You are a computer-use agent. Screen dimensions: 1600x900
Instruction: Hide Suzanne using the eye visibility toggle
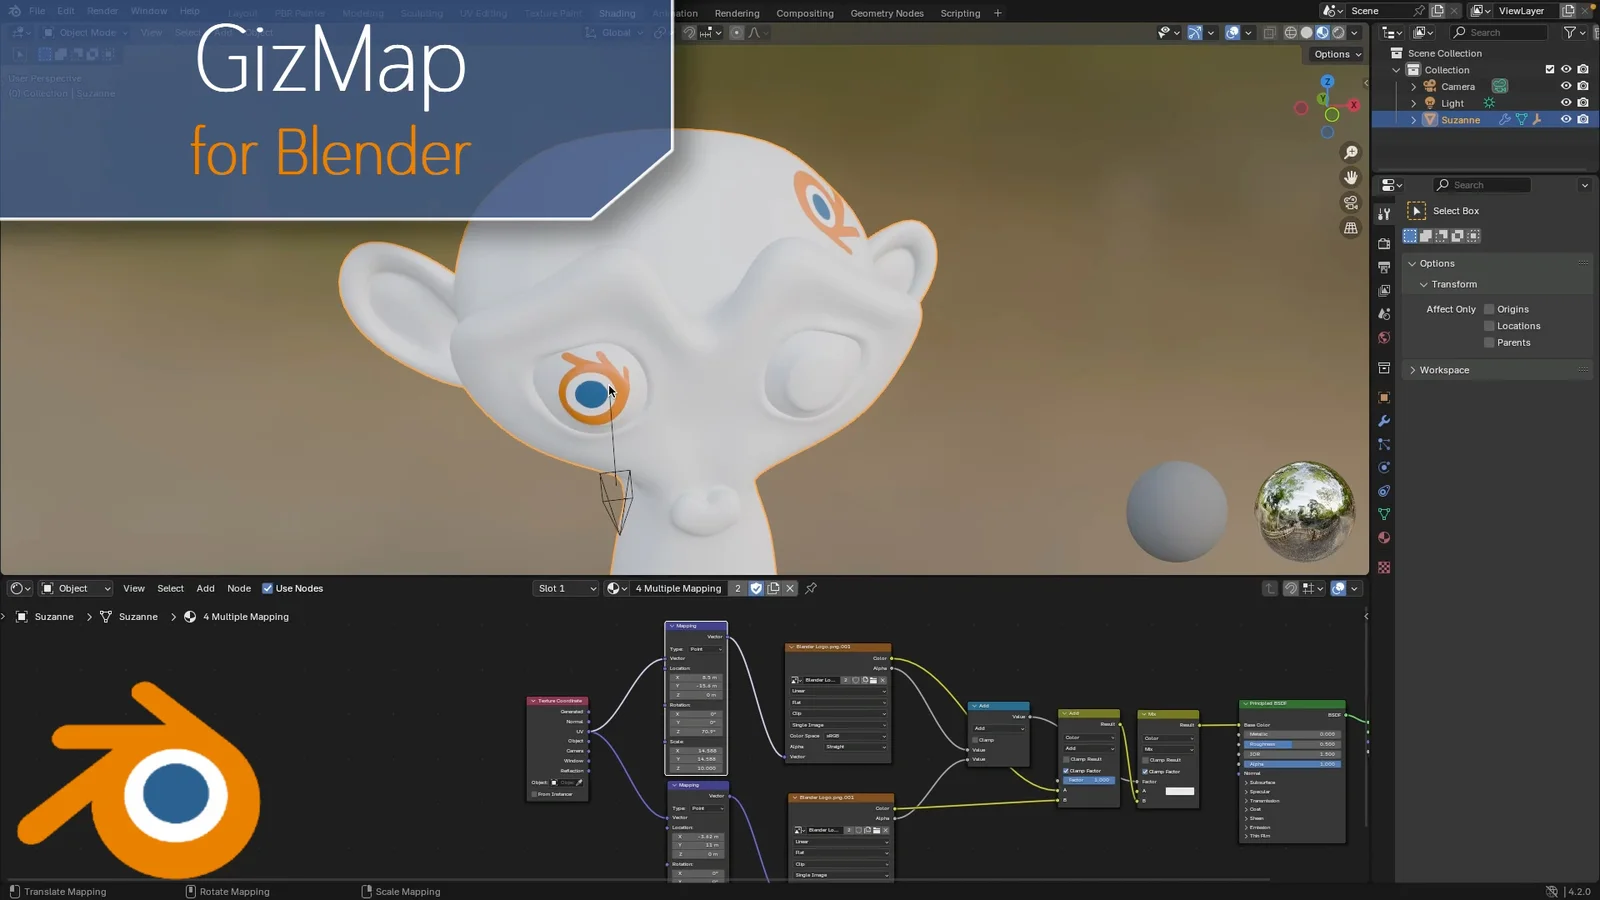point(1566,119)
